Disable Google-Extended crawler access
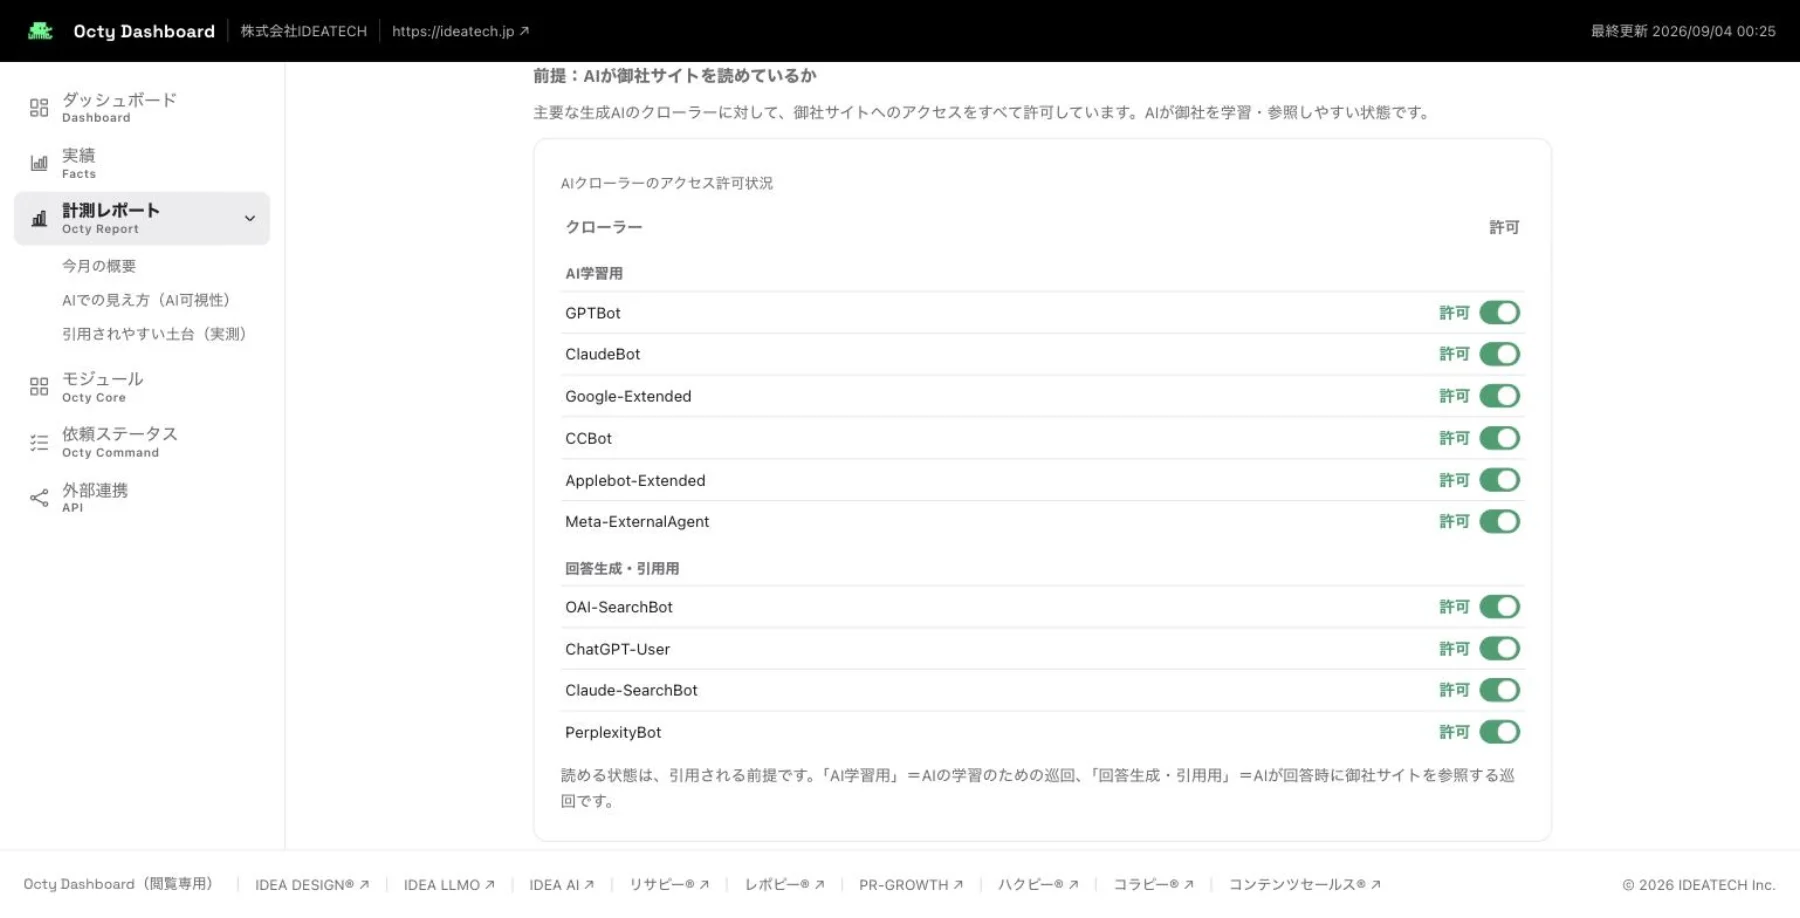The width and height of the screenshot is (1800, 918). [x=1500, y=396]
